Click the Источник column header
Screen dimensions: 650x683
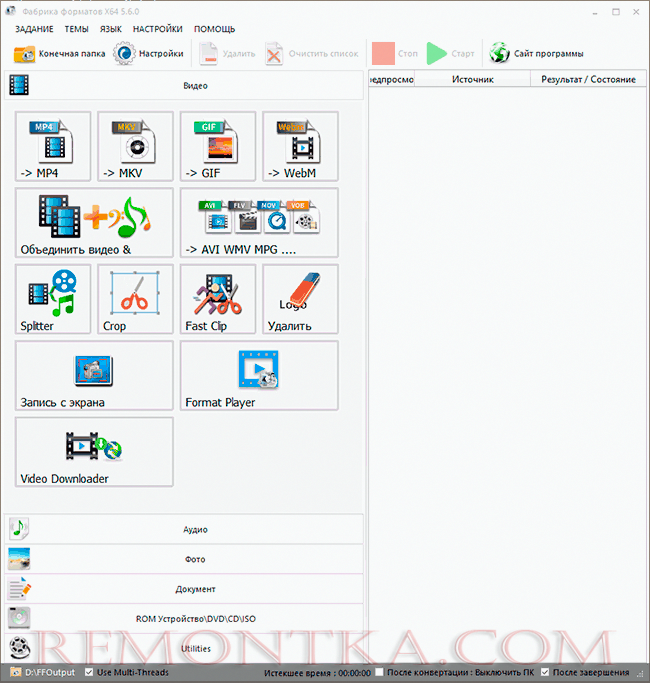pyautogui.click(x=472, y=78)
